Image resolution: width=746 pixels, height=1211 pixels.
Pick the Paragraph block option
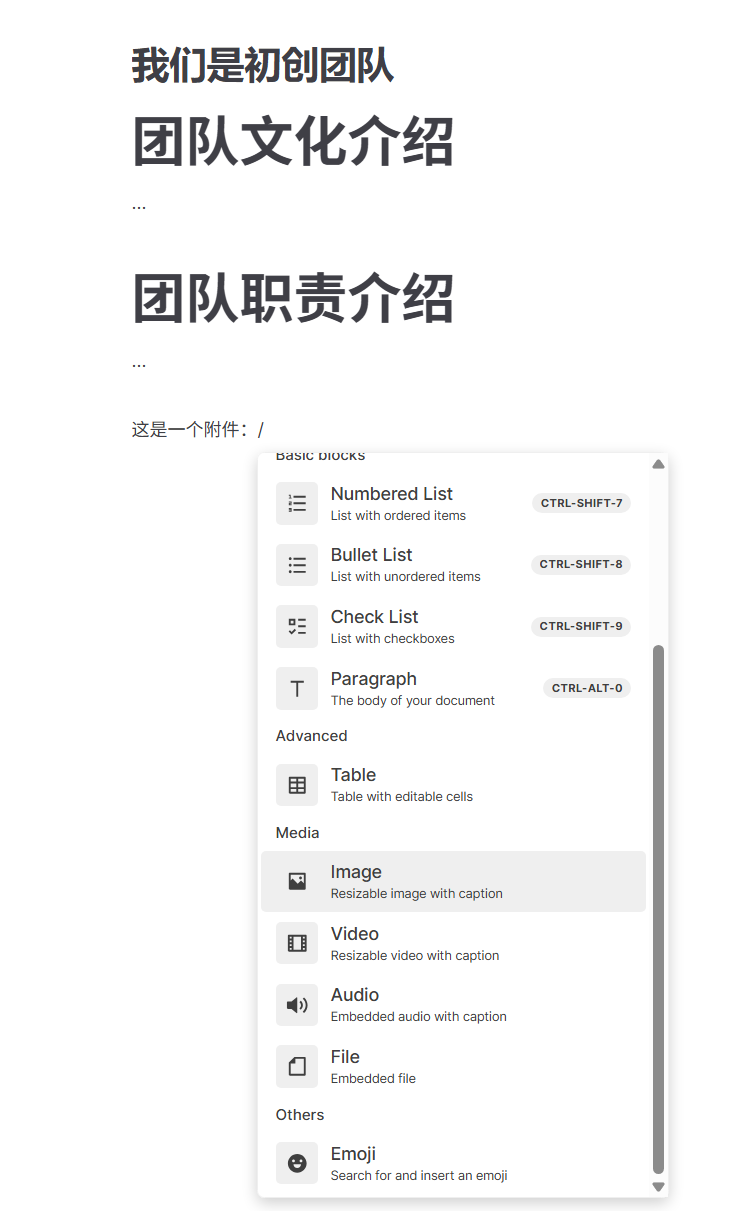click(x=453, y=689)
